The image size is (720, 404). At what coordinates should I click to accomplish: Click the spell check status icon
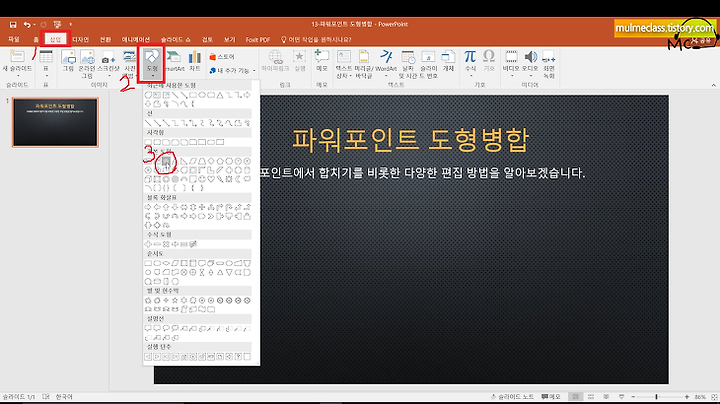pyautogui.click(x=46, y=397)
